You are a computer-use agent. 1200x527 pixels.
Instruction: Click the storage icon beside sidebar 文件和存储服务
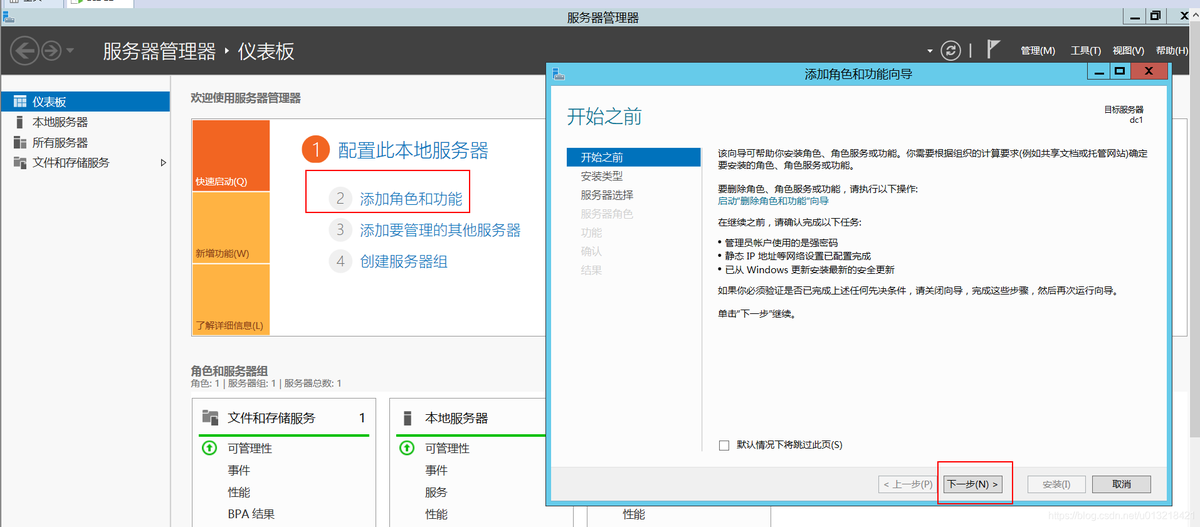point(20,162)
